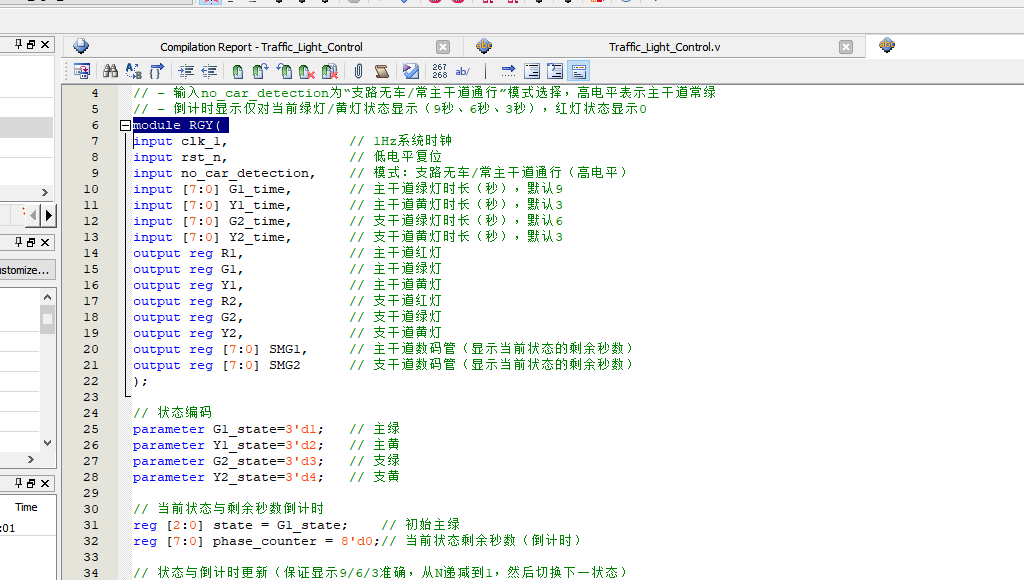Image resolution: width=1024 pixels, height=580 pixels.
Task: Click 'SMG2' on line 21
Action: click(x=285, y=365)
